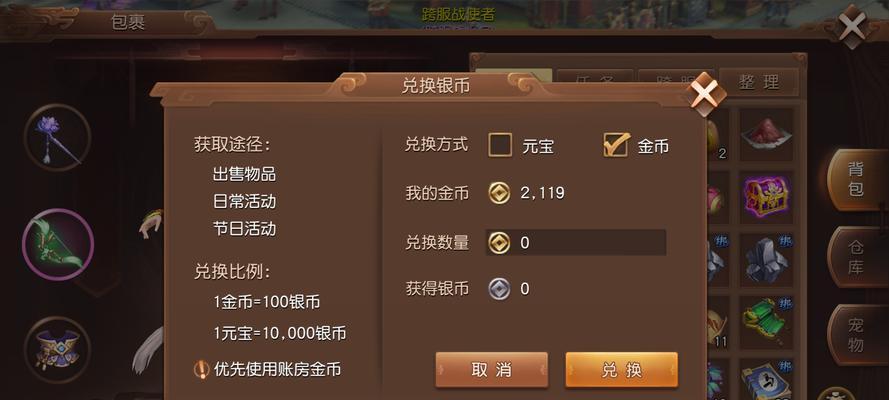This screenshot has height=400, width=889.
Task: Select the green feather weapon equipment slot
Action: click(x=58, y=244)
